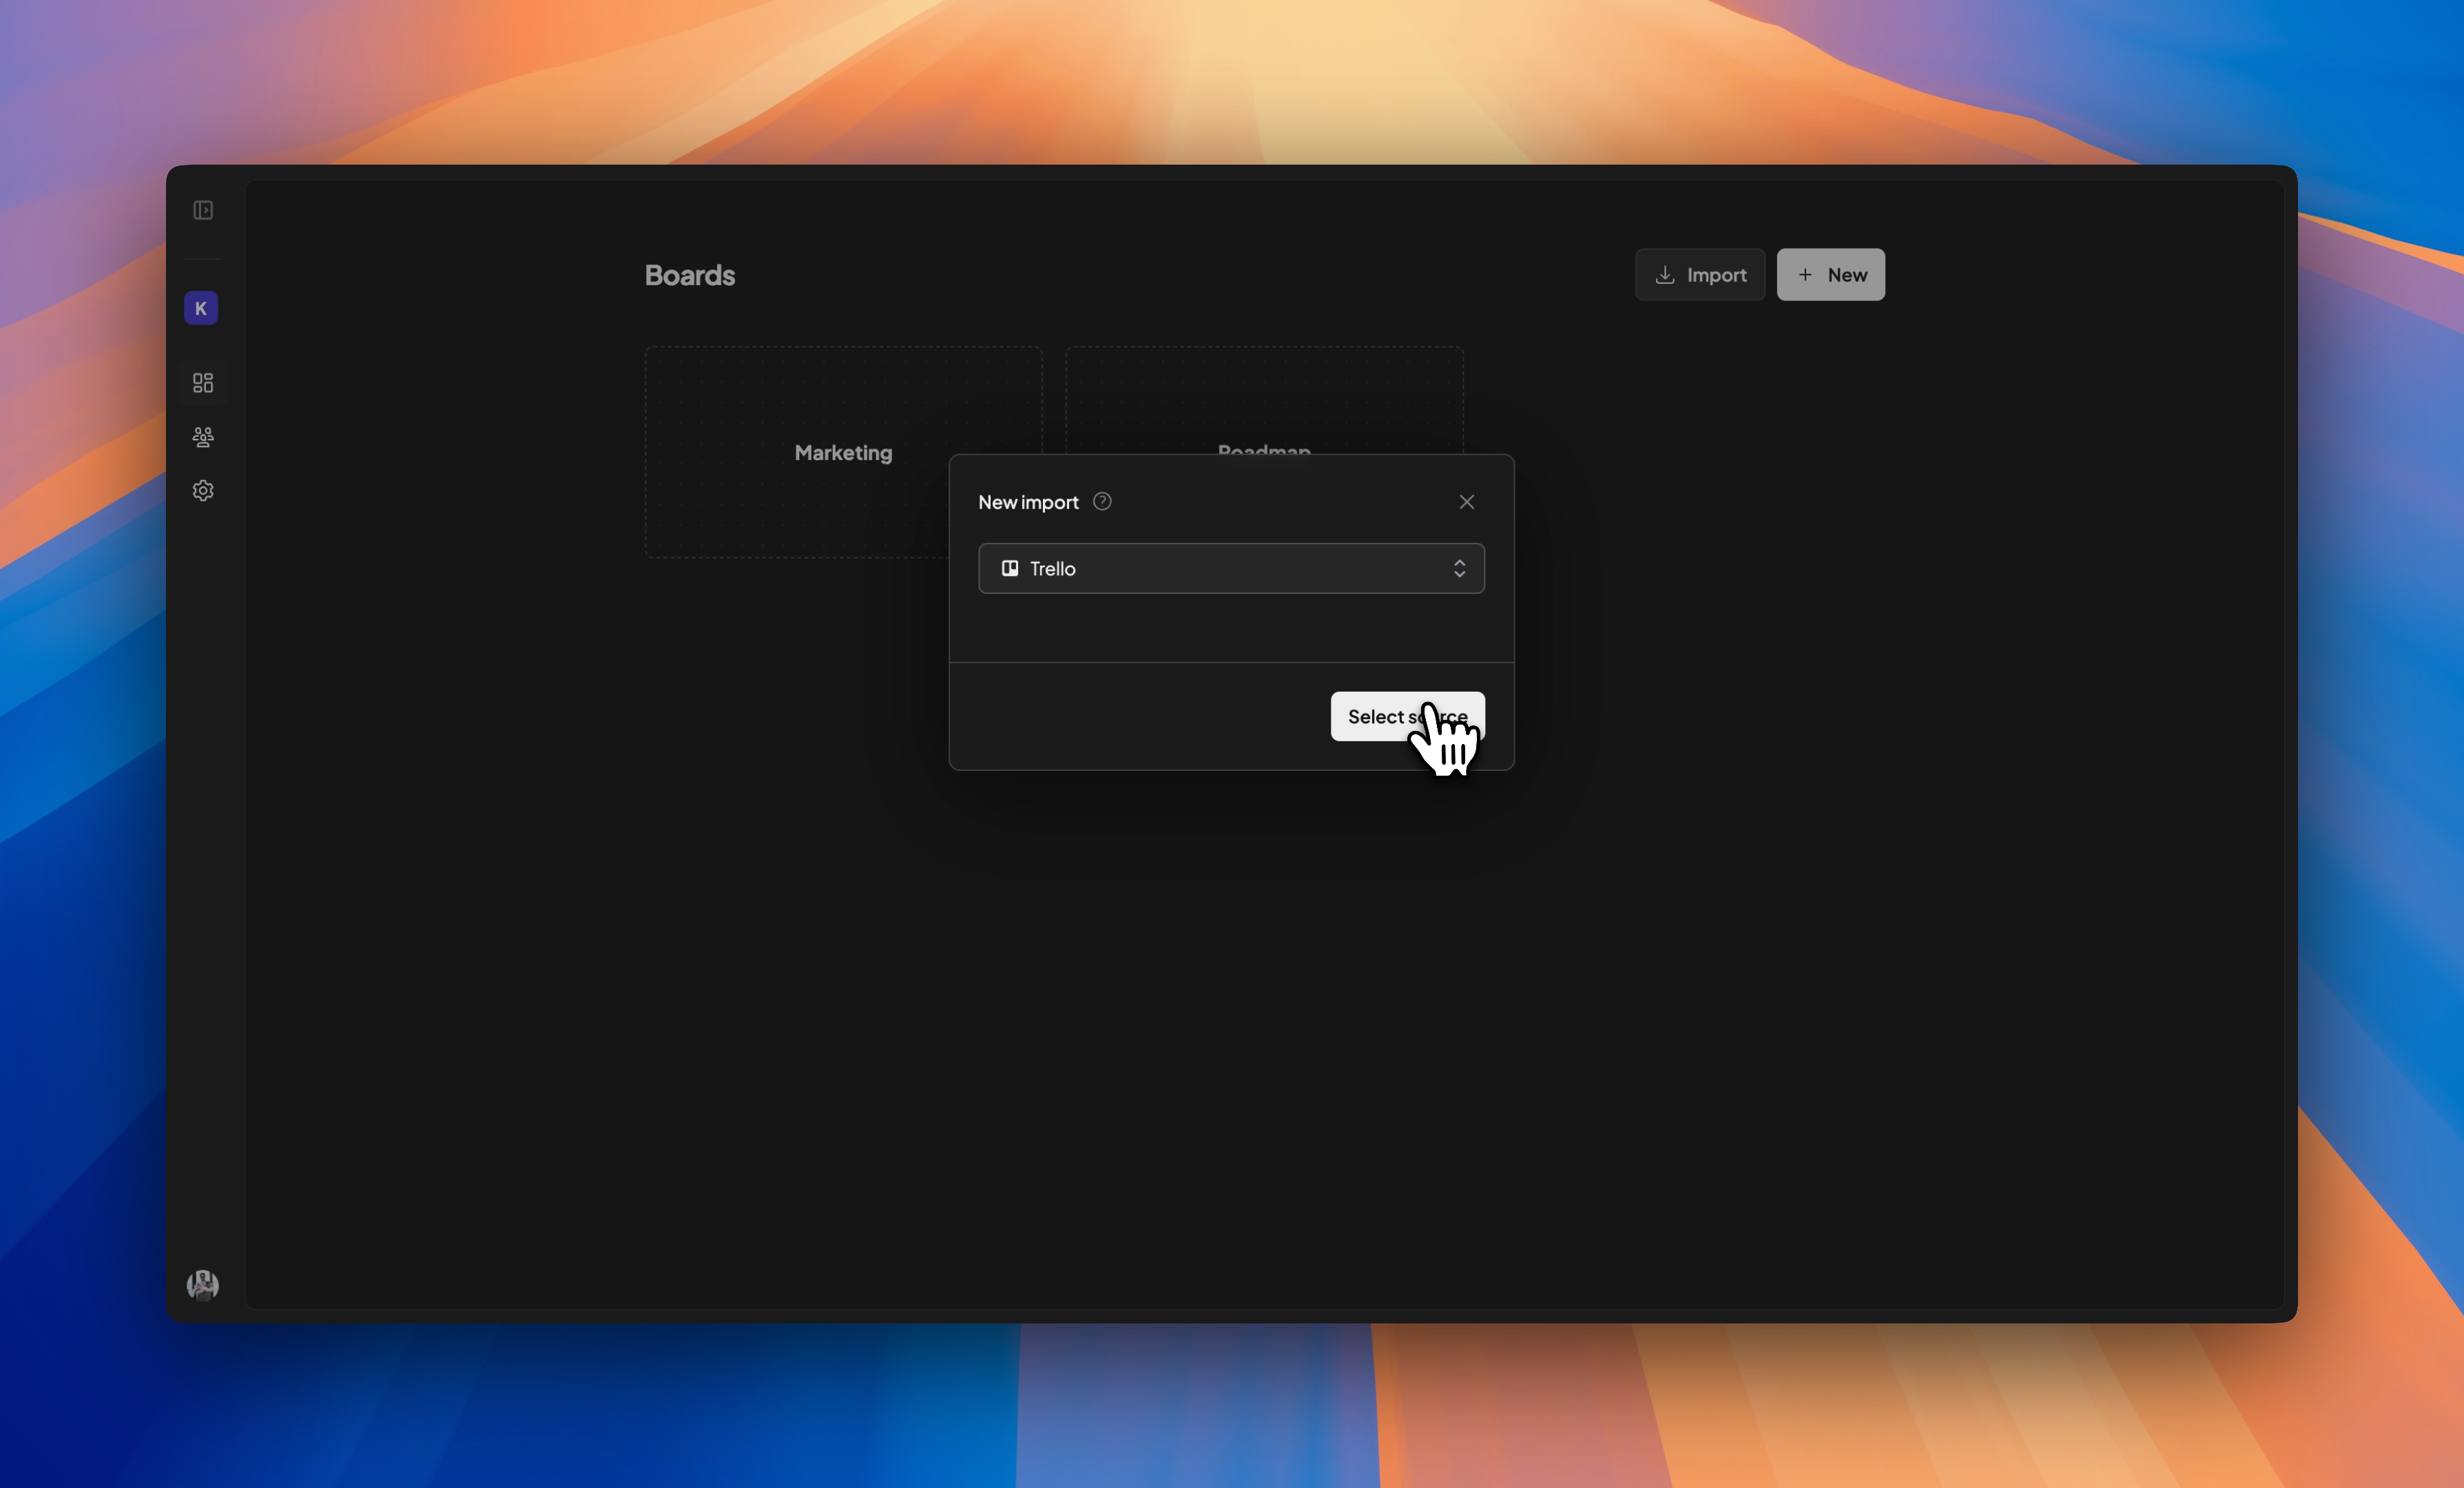Open the Trello source dropdown
Image resolution: width=2464 pixels, height=1488 pixels.
coord(1230,568)
